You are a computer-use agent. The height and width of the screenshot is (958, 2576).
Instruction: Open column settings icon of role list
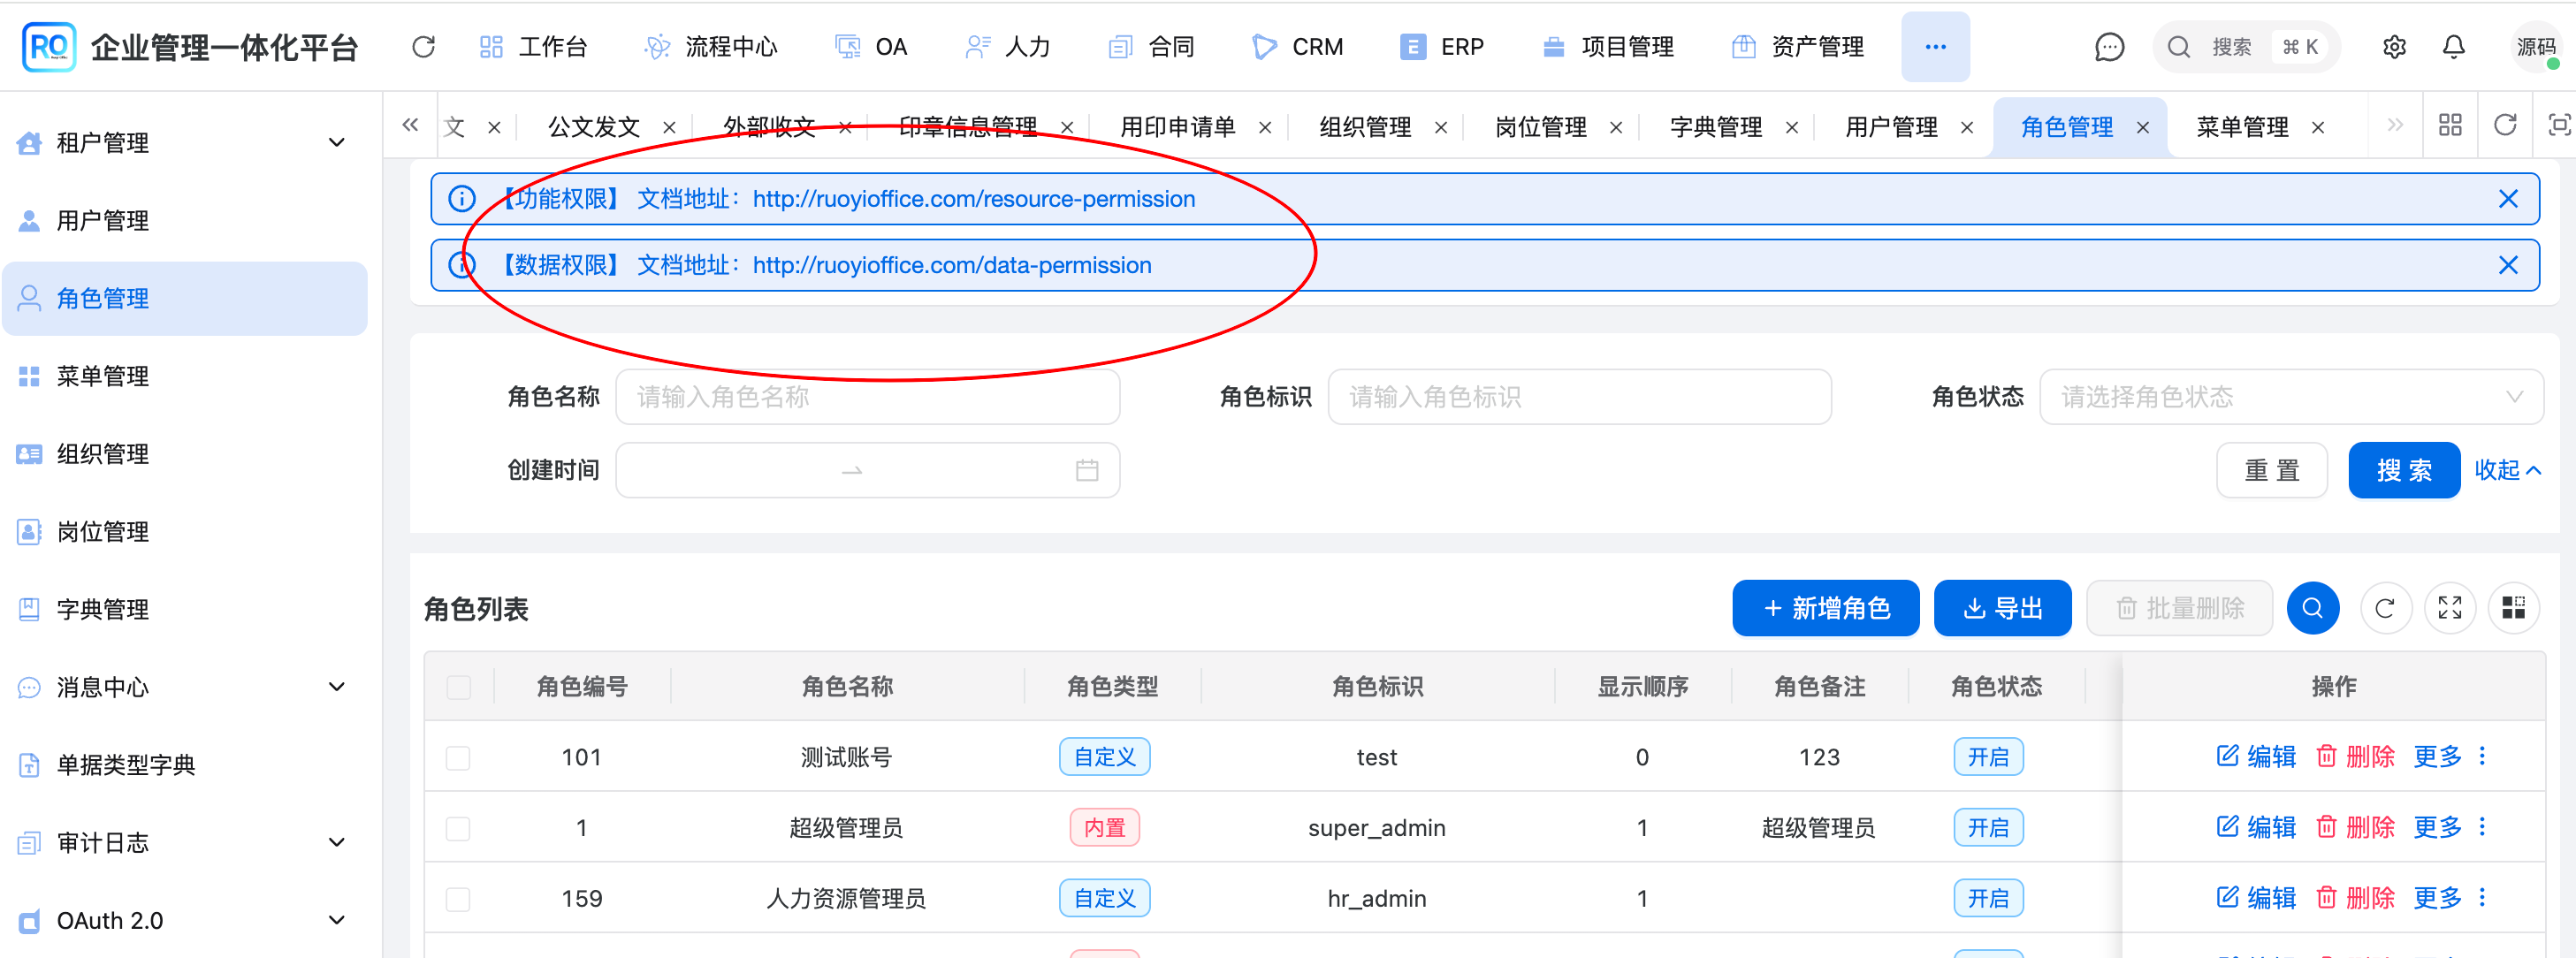(2514, 608)
